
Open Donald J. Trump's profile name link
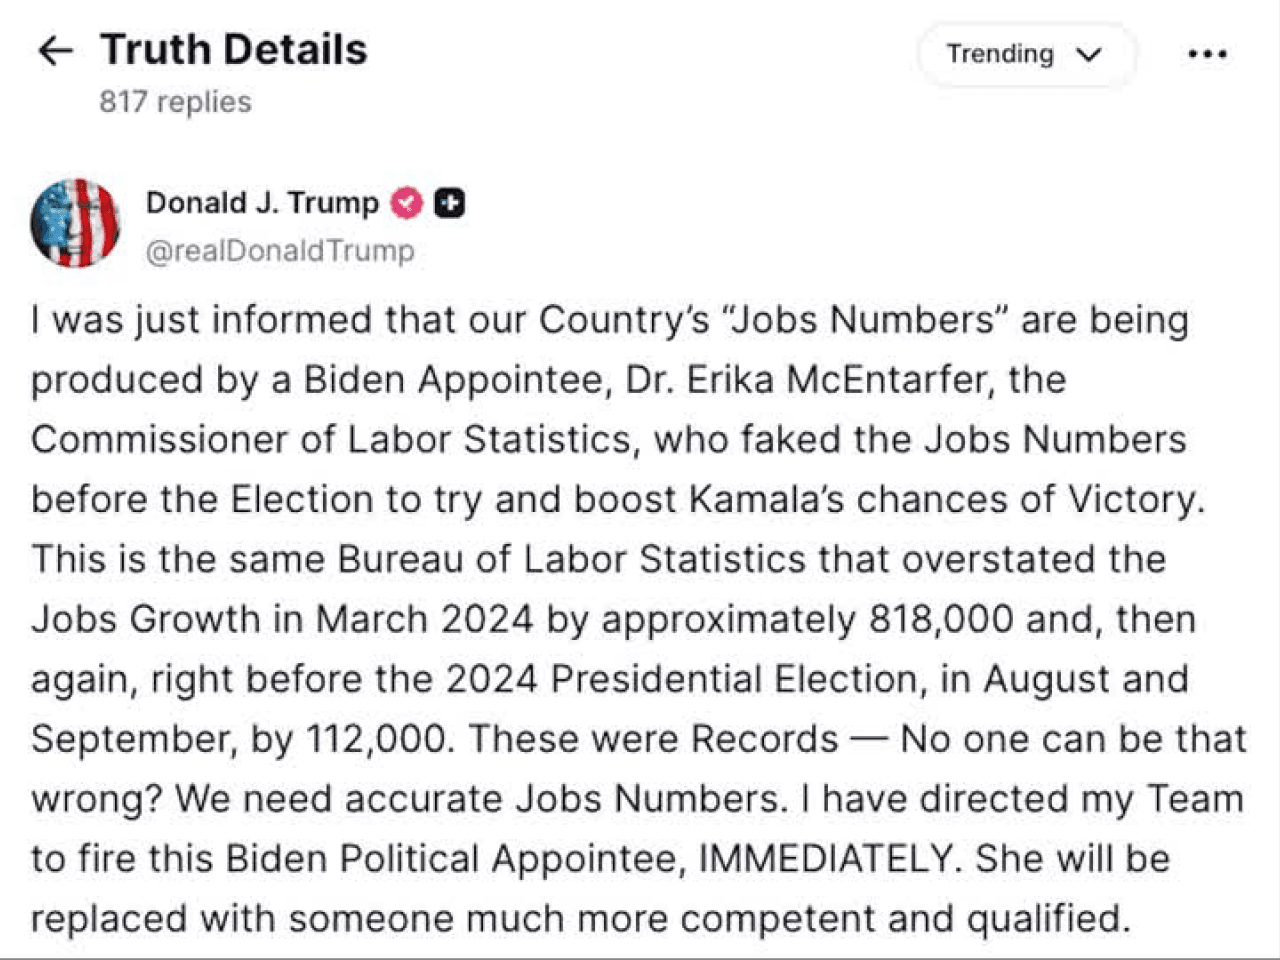point(262,203)
